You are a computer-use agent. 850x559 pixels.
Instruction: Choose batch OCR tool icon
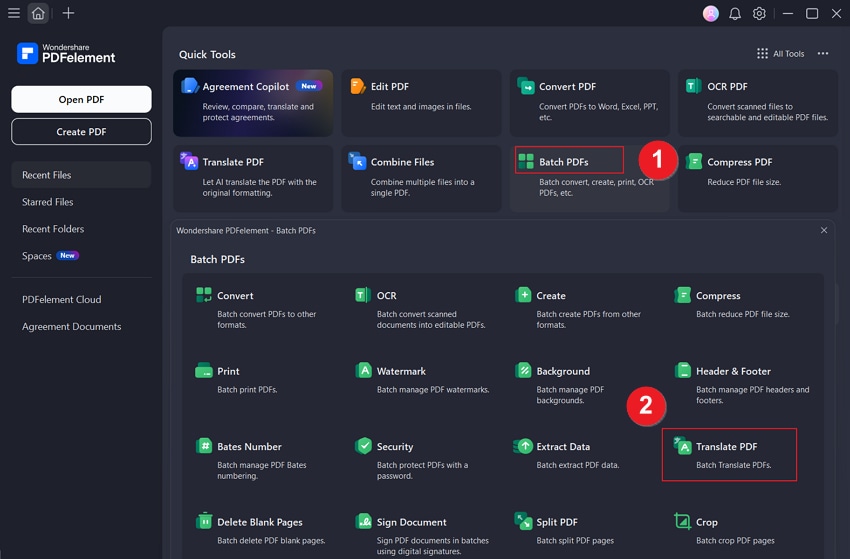pyautogui.click(x=363, y=295)
